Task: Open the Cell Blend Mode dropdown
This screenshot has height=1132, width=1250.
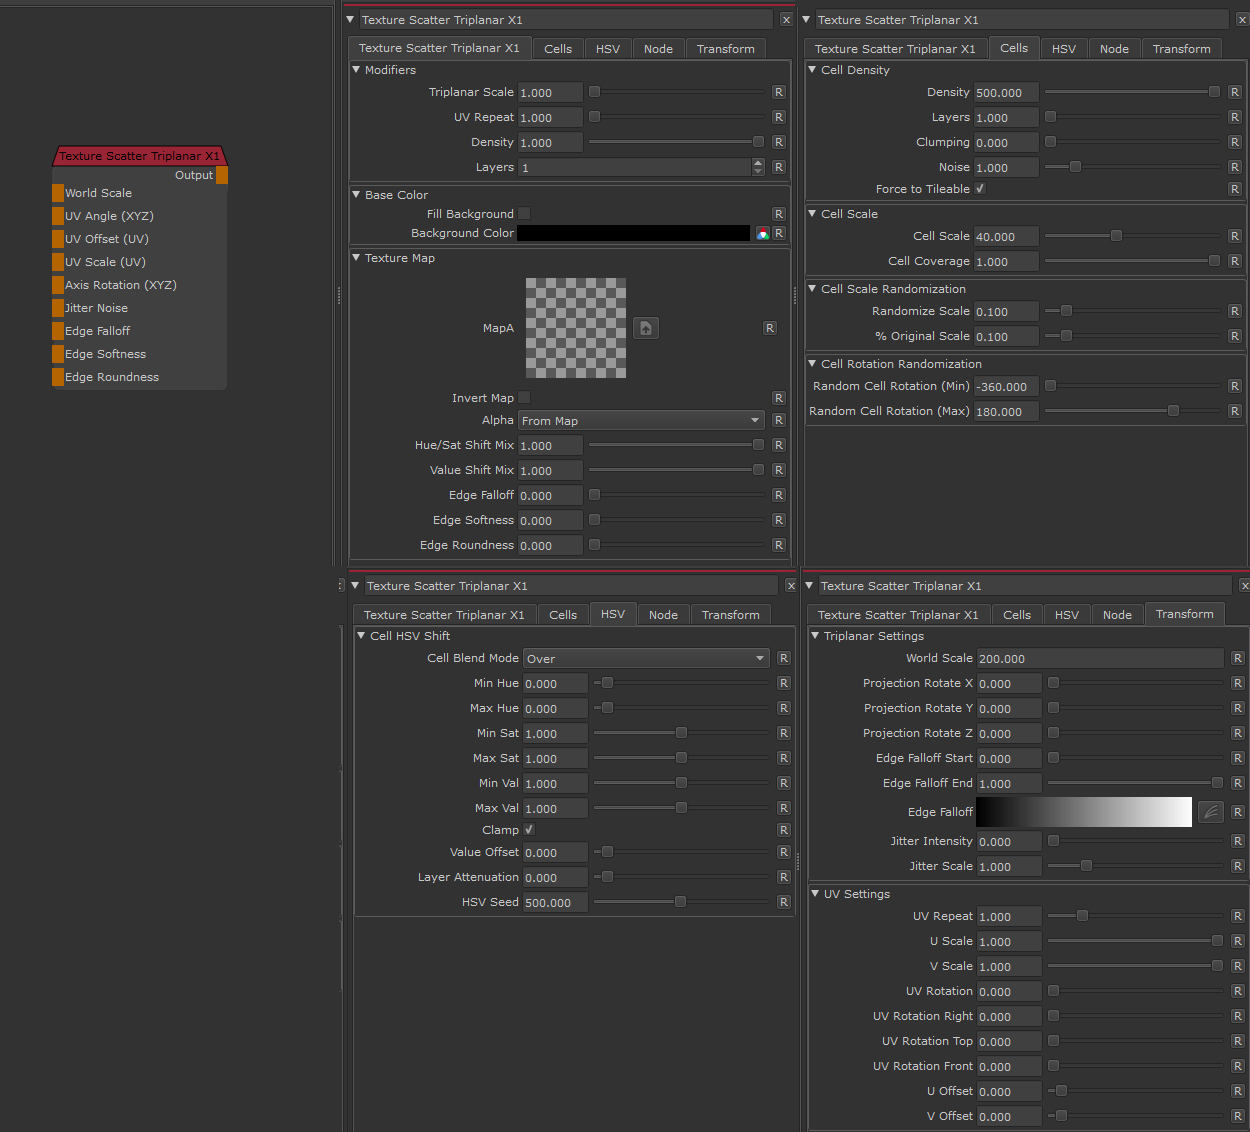Action: coord(646,658)
